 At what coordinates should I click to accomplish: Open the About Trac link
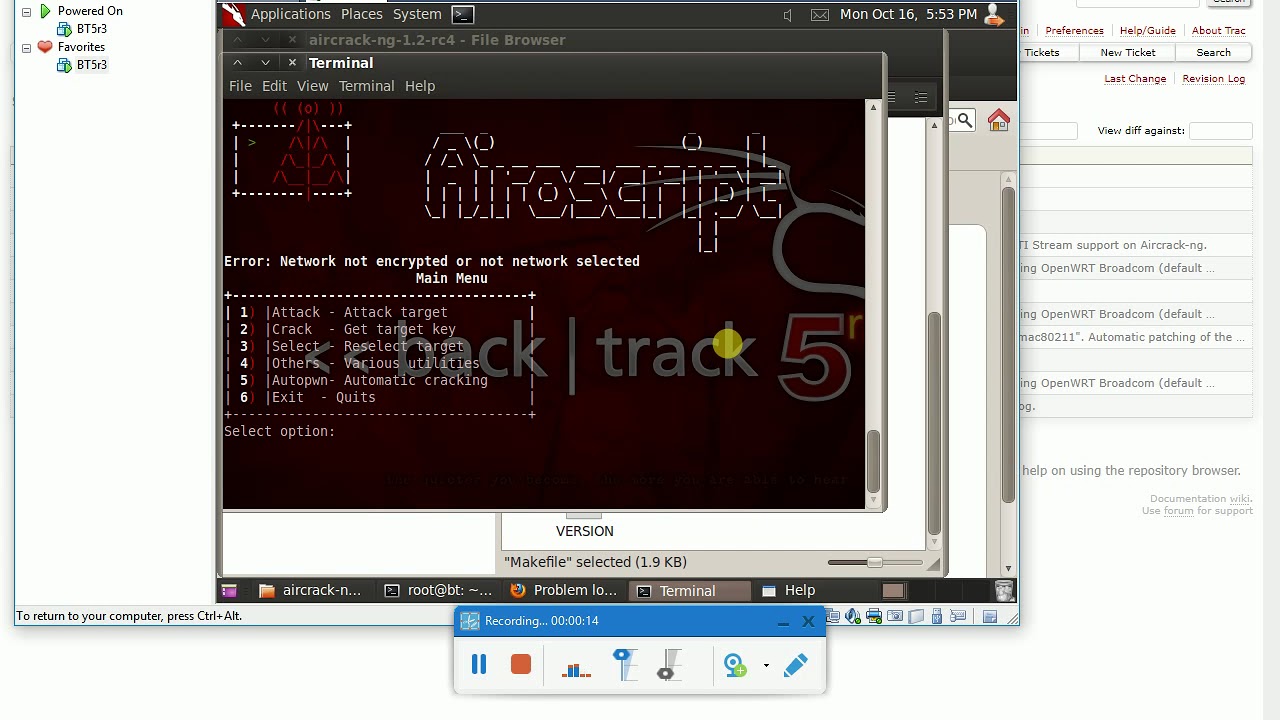point(1218,31)
